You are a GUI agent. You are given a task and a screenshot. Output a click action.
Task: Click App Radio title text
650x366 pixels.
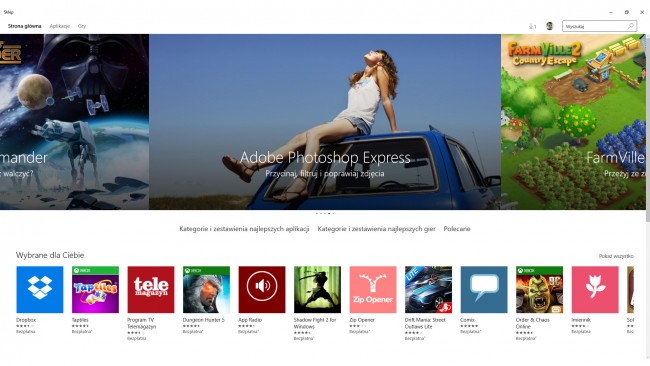coord(250,320)
